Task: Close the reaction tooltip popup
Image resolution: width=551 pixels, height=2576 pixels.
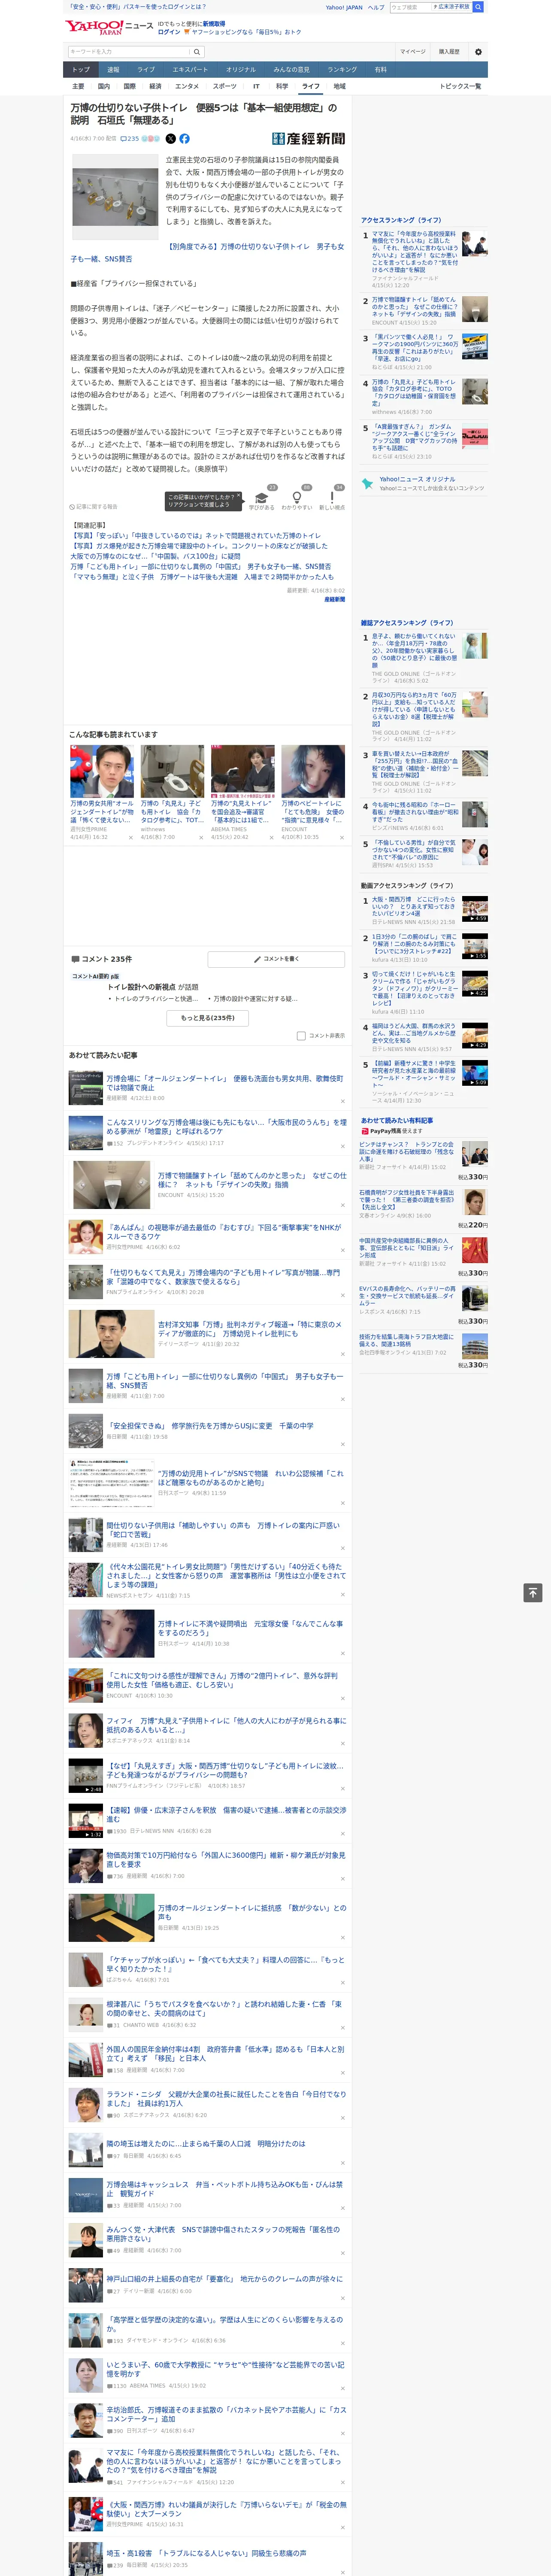Action: point(238,496)
